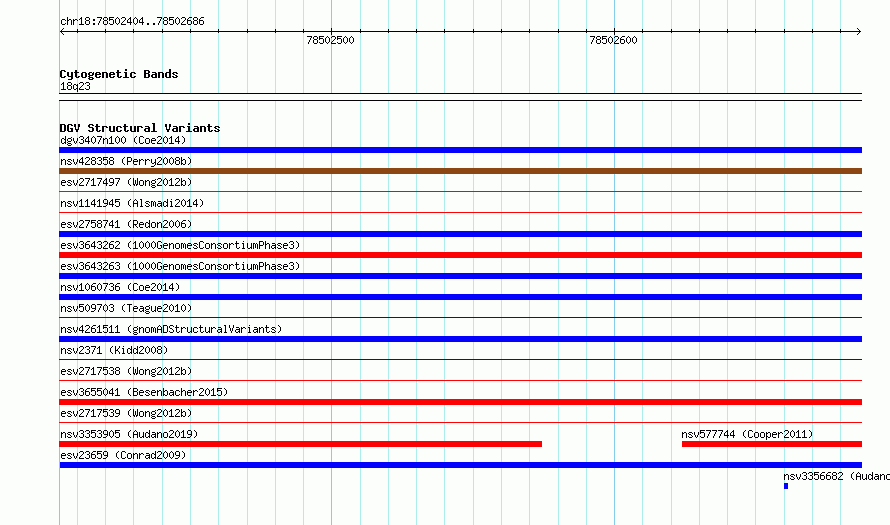Screen dimensions: 890x525
Task: Select the blue dgv3407n100 variant bar
Action: (x=460, y=150)
